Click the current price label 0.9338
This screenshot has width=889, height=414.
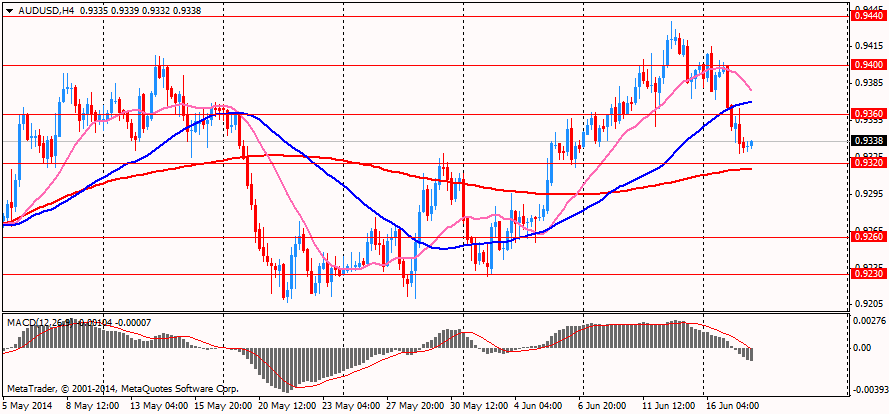[x=870, y=141]
